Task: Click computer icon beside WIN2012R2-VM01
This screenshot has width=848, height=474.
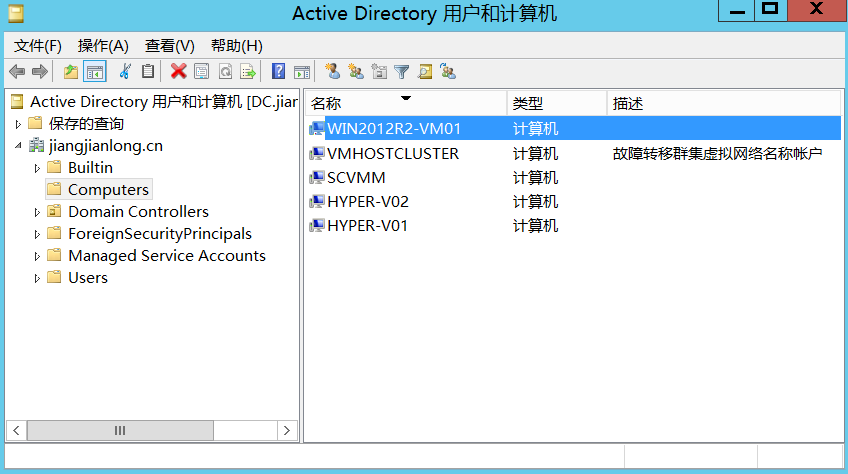Action: pos(316,129)
